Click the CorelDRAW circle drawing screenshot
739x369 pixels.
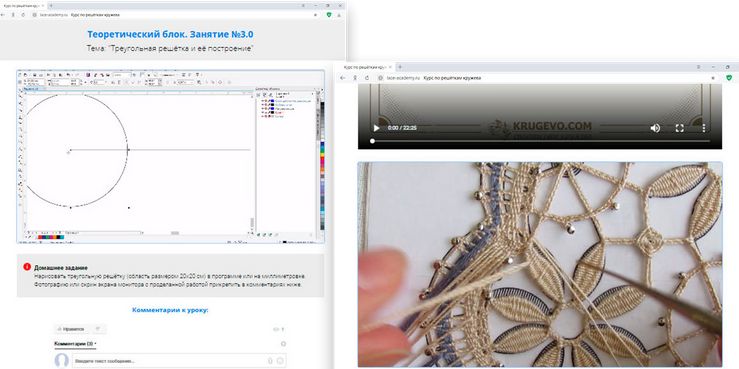[x=171, y=157]
